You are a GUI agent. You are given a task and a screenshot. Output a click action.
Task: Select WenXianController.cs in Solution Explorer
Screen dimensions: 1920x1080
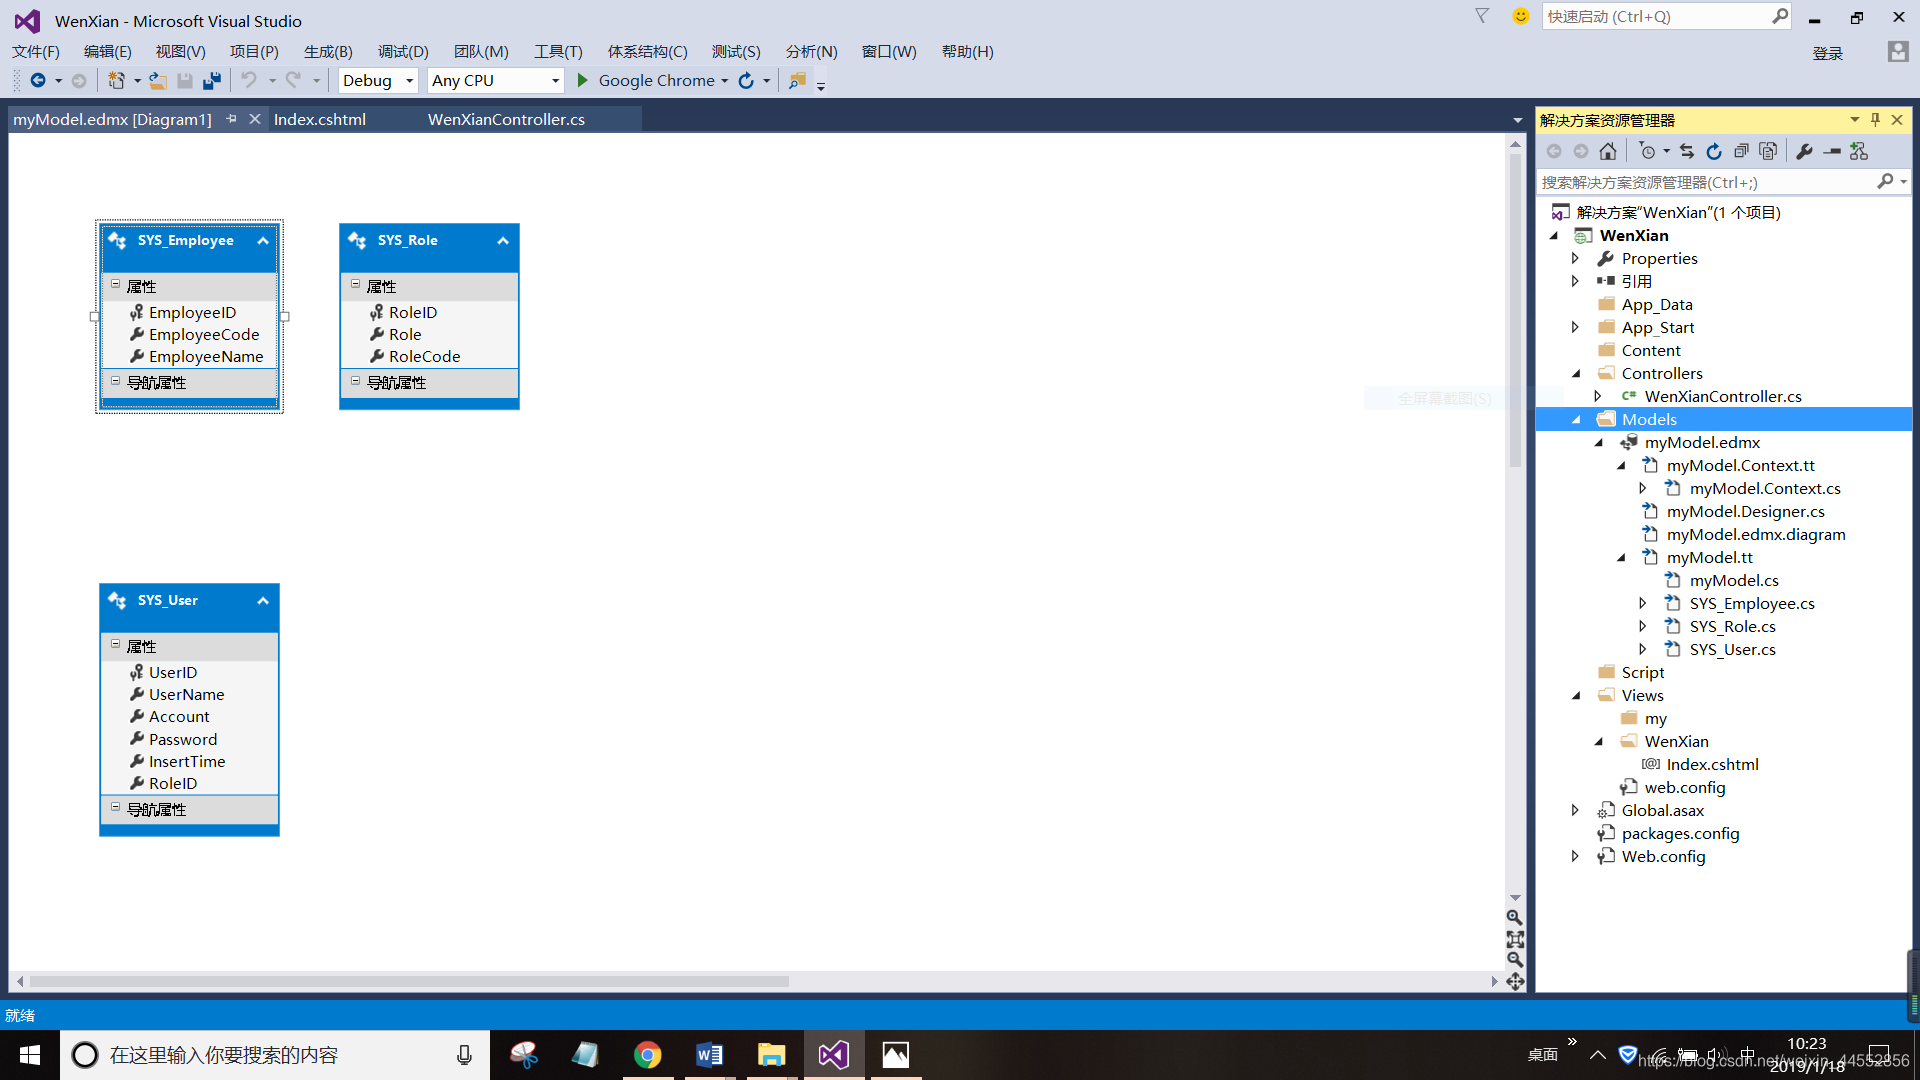1723,397
